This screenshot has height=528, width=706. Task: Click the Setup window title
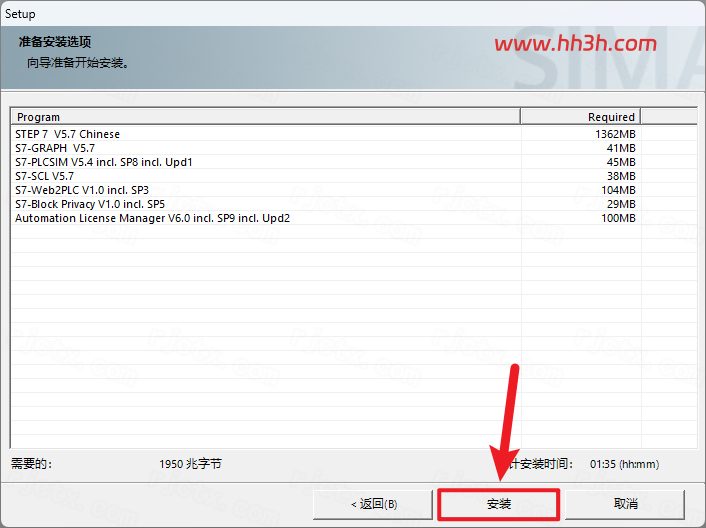(20, 14)
